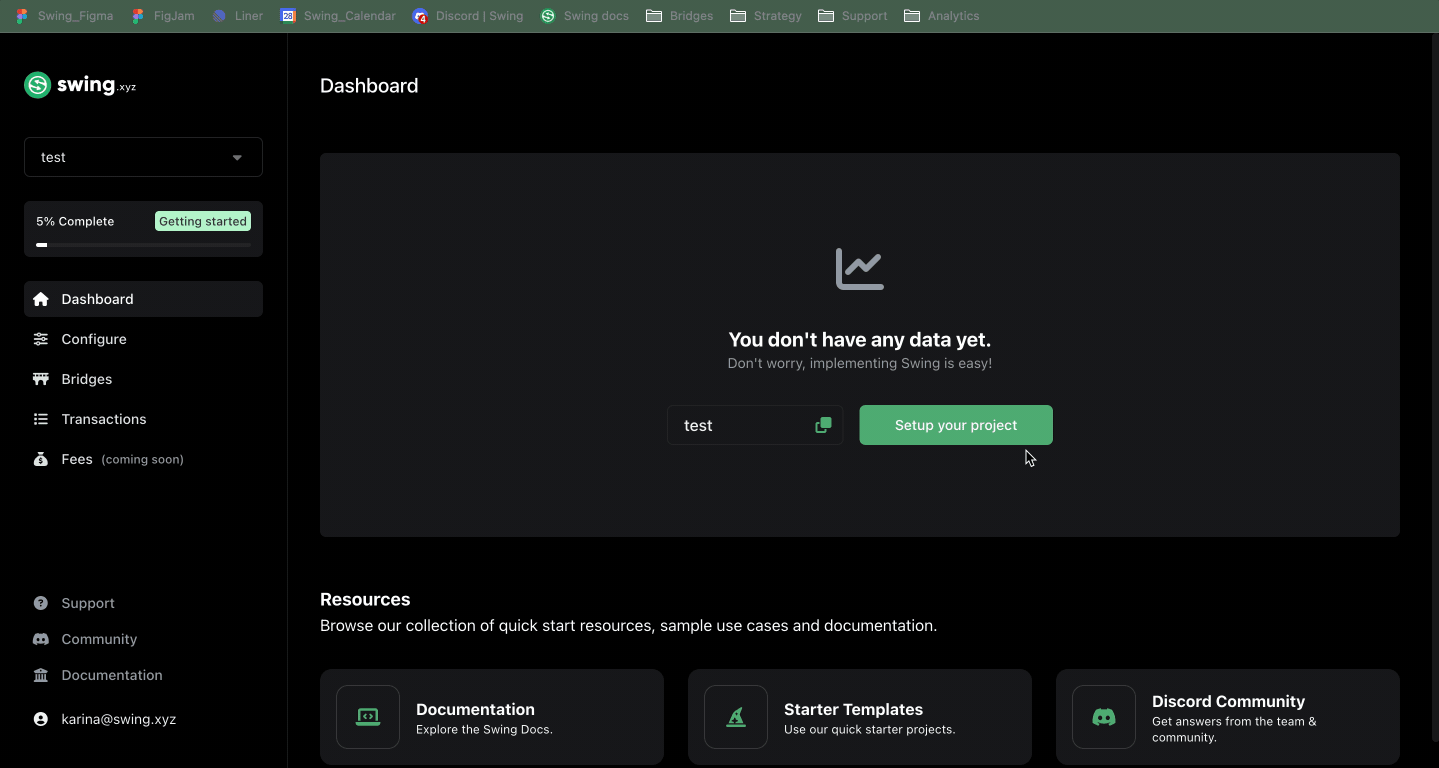Viewport: 1439px width, 768px height.
Task: Click the Getting started badge
Action: click(202, 221)
